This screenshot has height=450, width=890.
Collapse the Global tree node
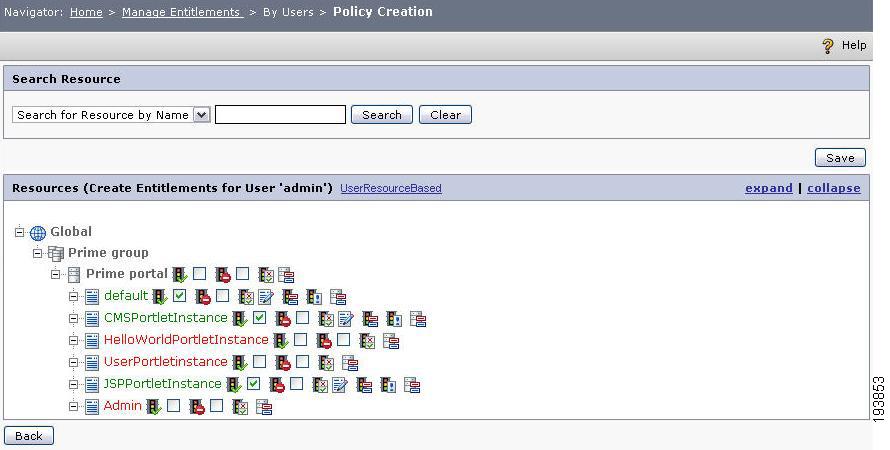19,232
